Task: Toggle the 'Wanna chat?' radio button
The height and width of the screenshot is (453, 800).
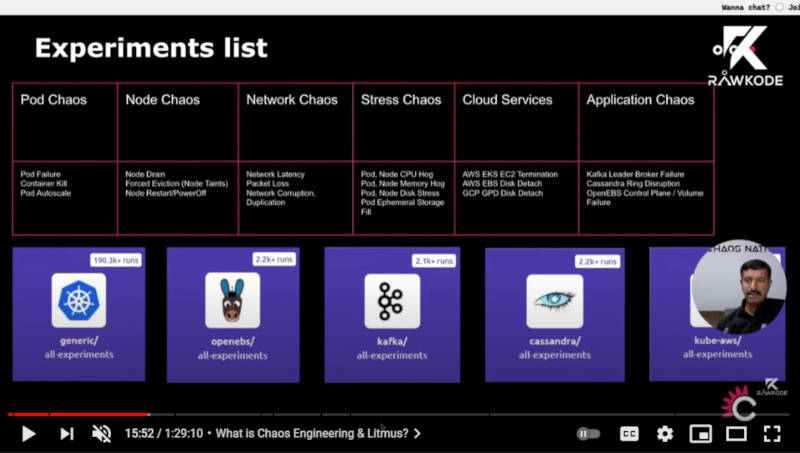Action: [779, 7]
